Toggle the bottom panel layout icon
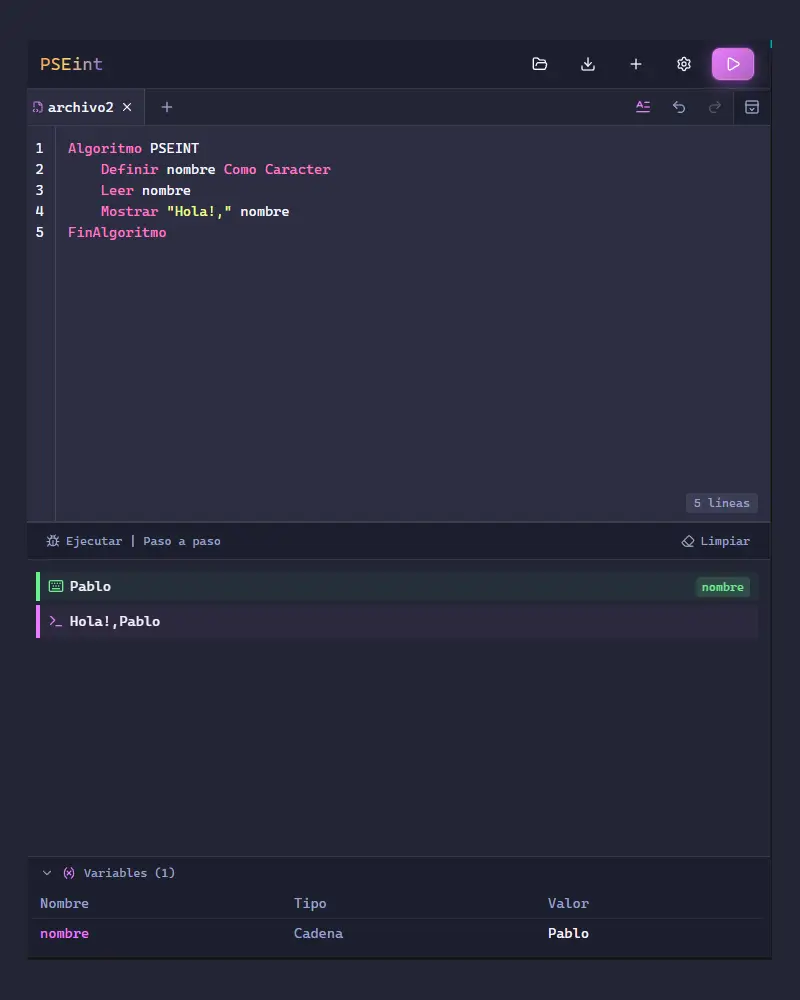 [x=752, y=107]
